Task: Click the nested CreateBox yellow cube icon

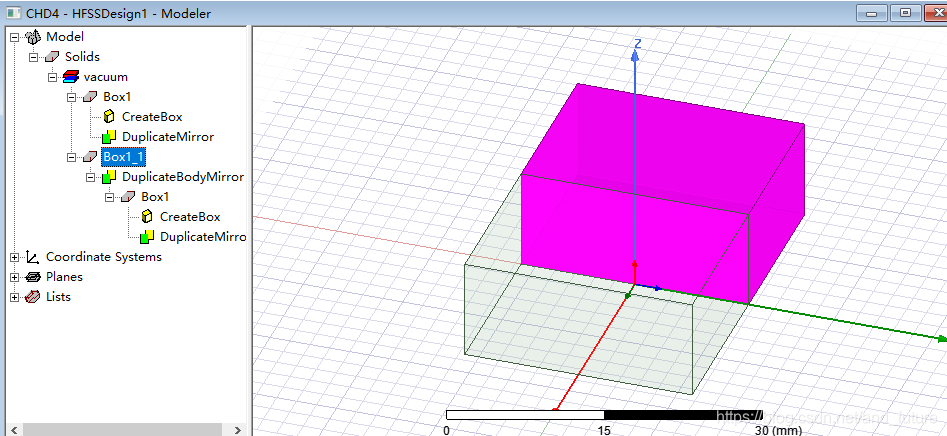Action: [147, 216]
